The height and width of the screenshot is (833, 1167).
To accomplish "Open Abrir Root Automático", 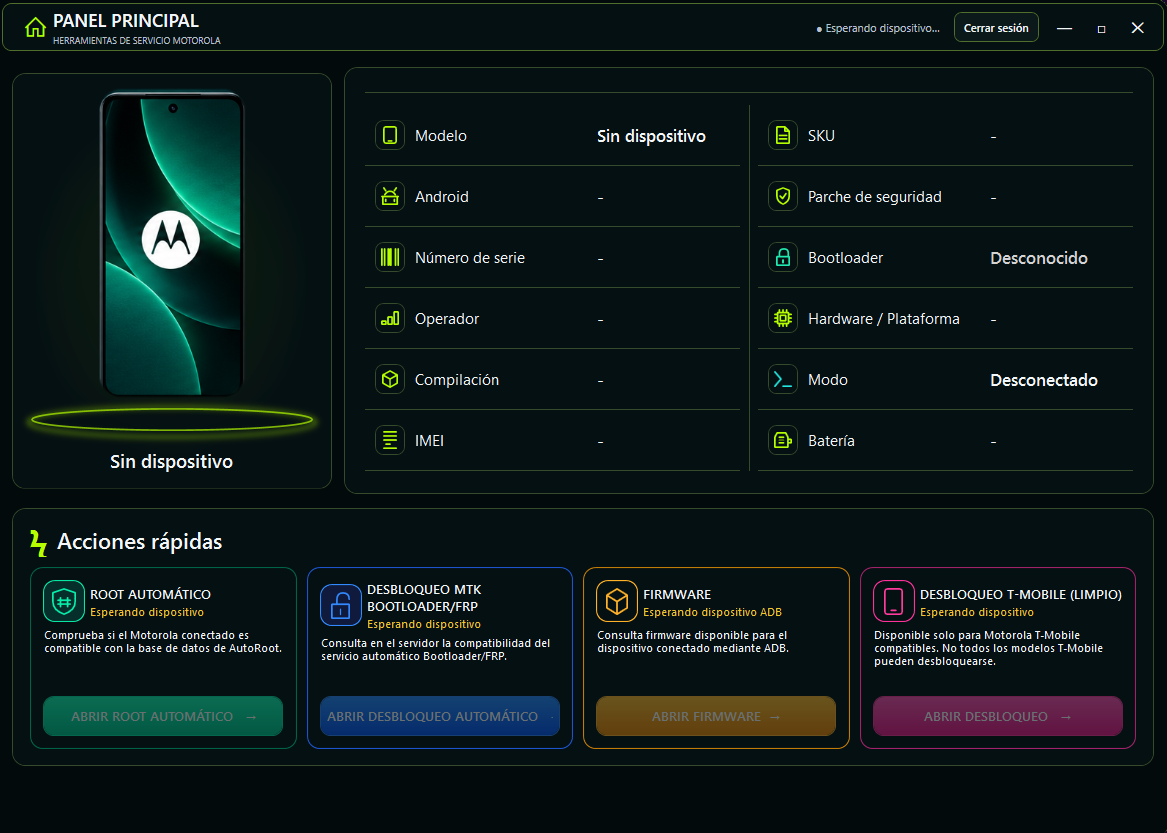I will [x=163, y=716].
